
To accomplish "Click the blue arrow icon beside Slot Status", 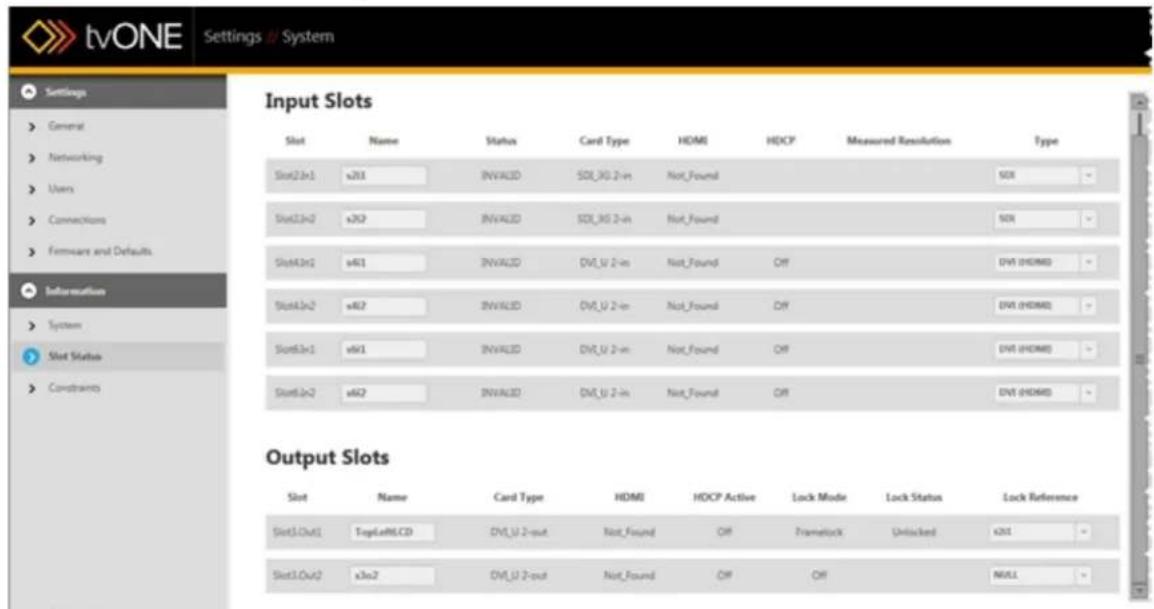I will (31, 356).
